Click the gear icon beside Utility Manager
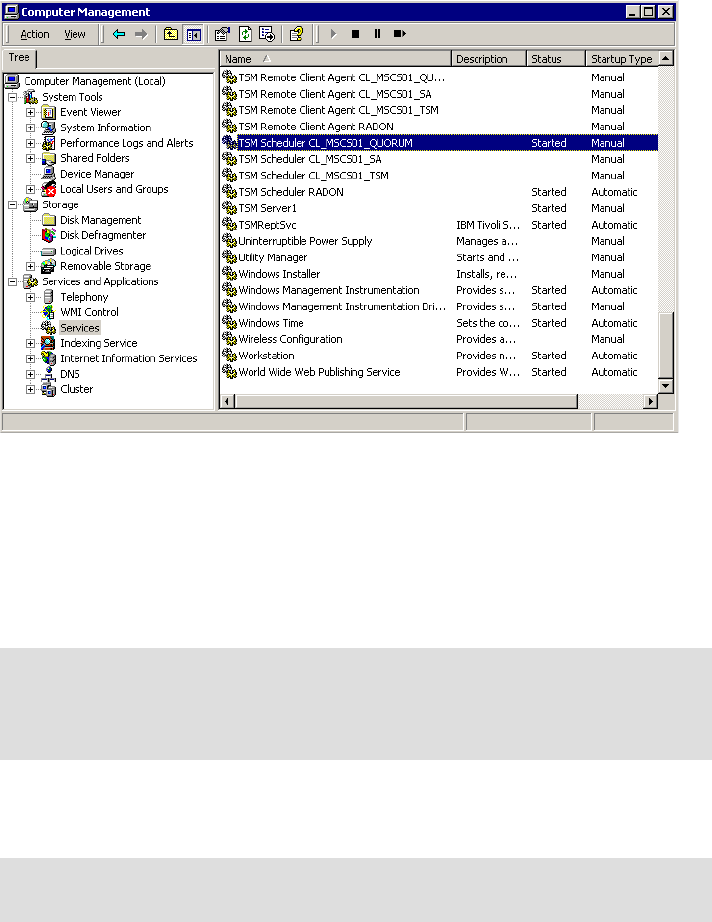This screenshot has width=712, height=922. click(x=229, y=258)
